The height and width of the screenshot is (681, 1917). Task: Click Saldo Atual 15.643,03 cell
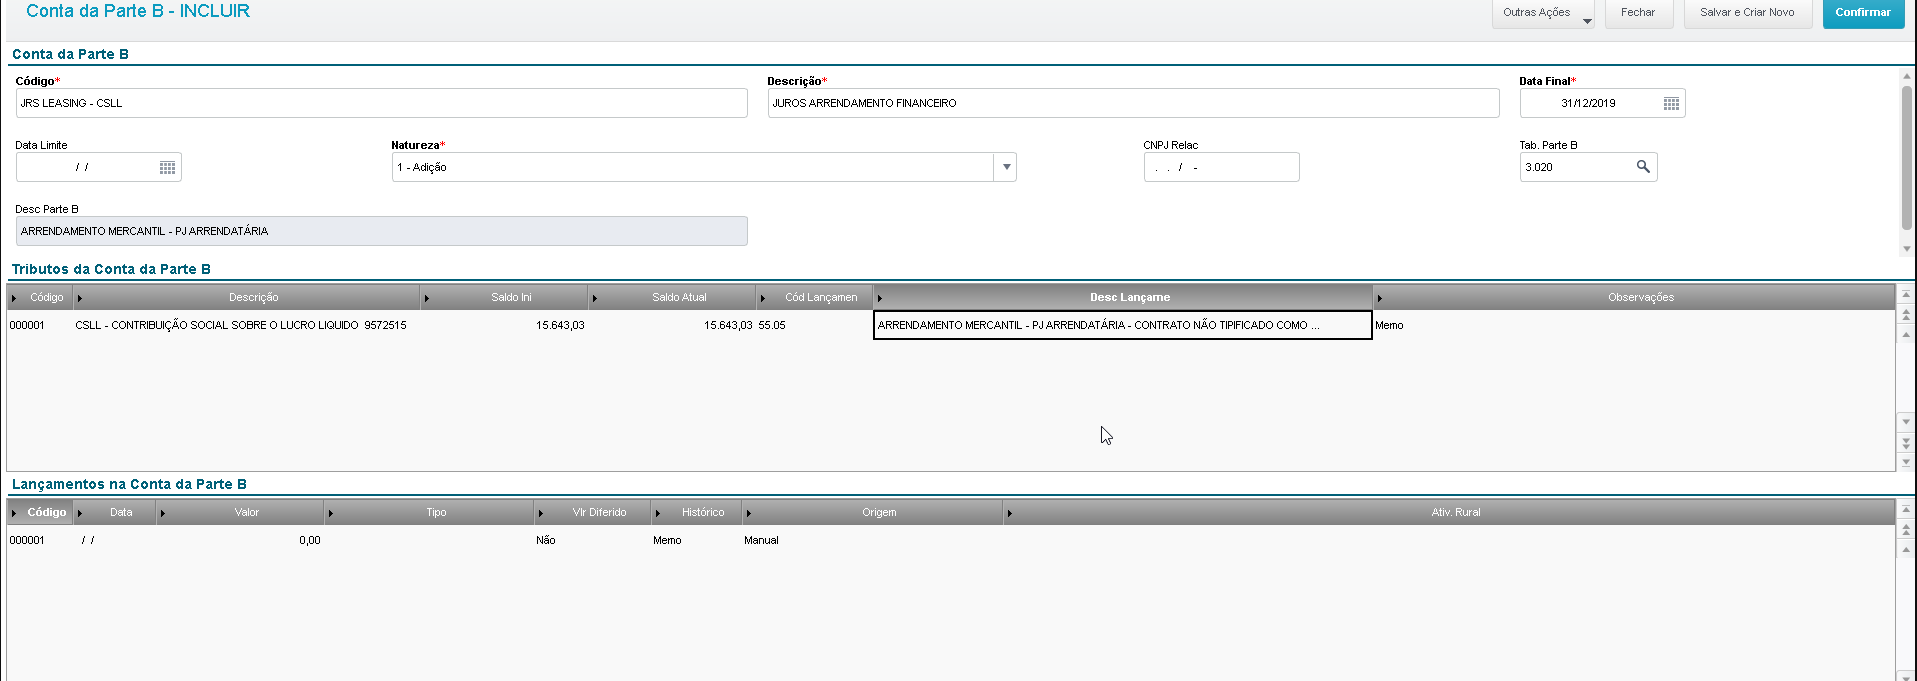point(672,325)
